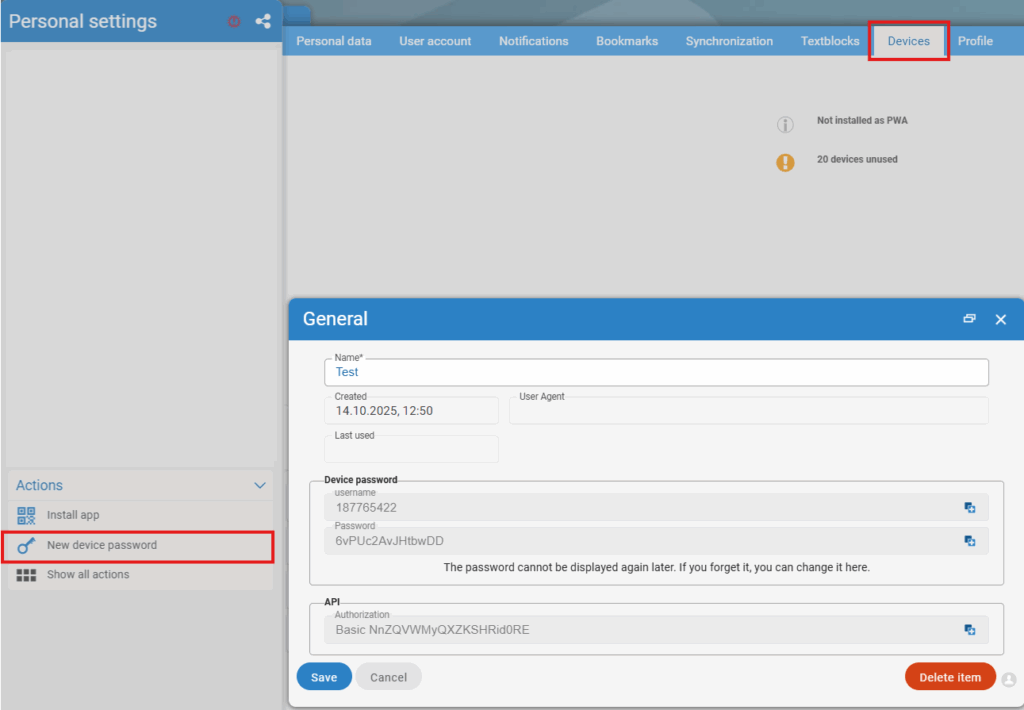Open the Synchronization tab

(x=729, y=41)
